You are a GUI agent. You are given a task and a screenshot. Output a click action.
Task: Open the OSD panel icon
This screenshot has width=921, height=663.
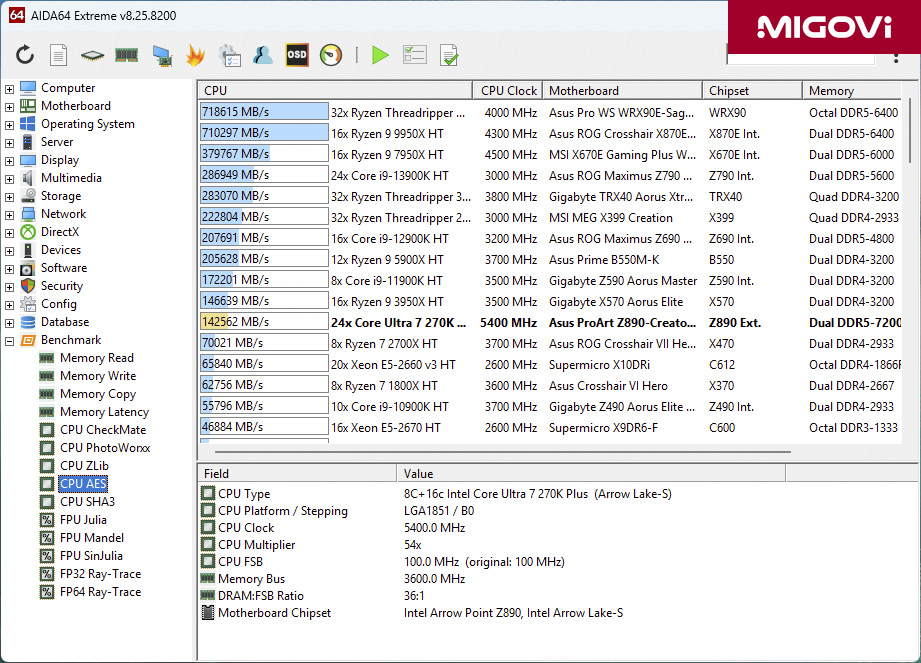point(295,55)
